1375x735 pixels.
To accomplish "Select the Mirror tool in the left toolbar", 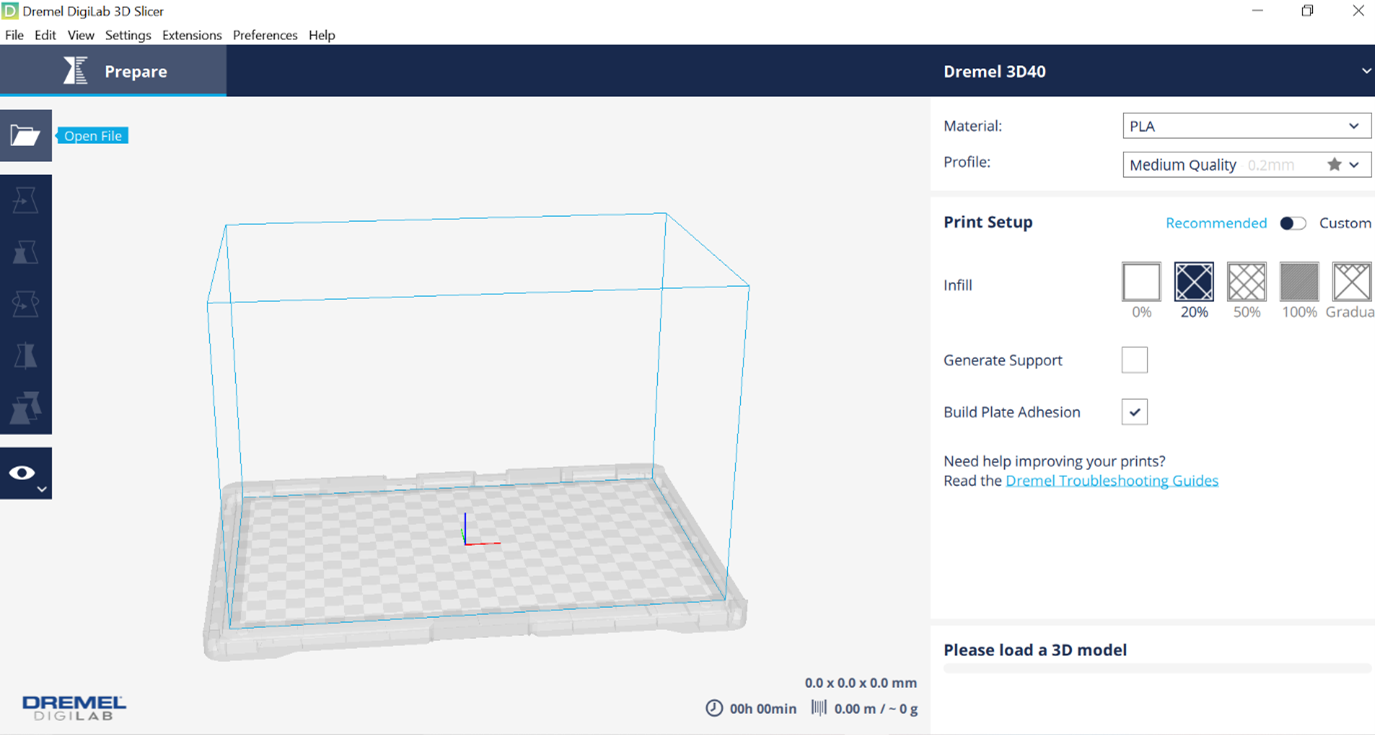I will pyautogui.click(x=25, y=356).
